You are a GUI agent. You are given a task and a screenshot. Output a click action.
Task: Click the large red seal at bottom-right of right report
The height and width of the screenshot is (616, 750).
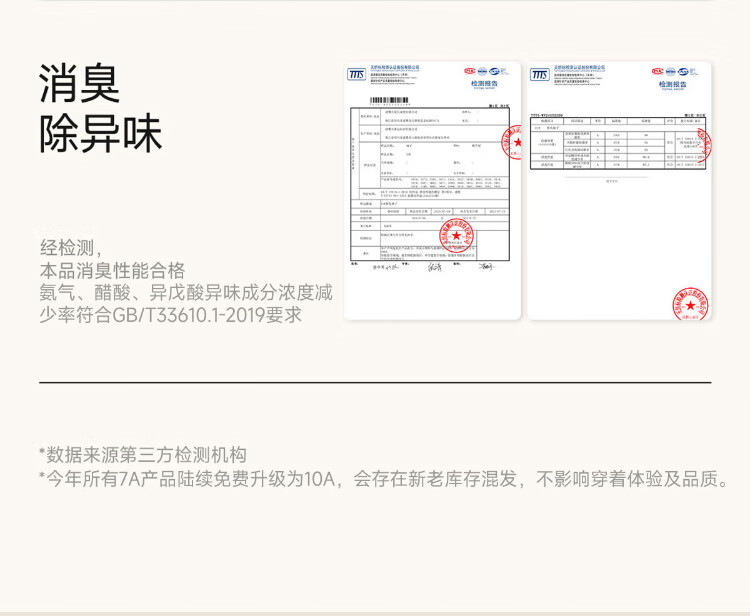(690, 302)
